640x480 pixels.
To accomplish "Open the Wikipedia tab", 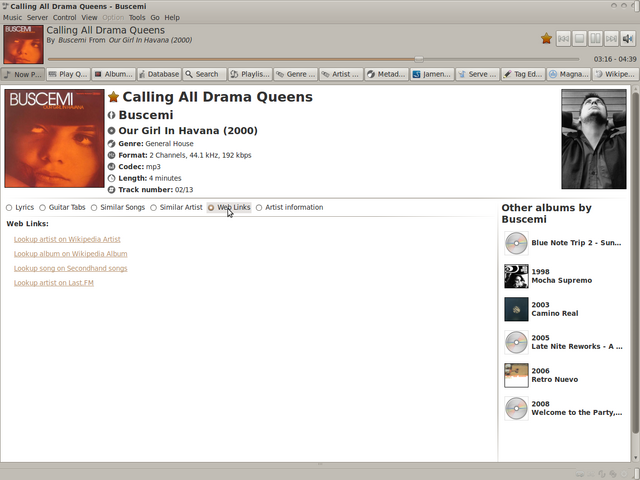I will [x=614, y=74].
